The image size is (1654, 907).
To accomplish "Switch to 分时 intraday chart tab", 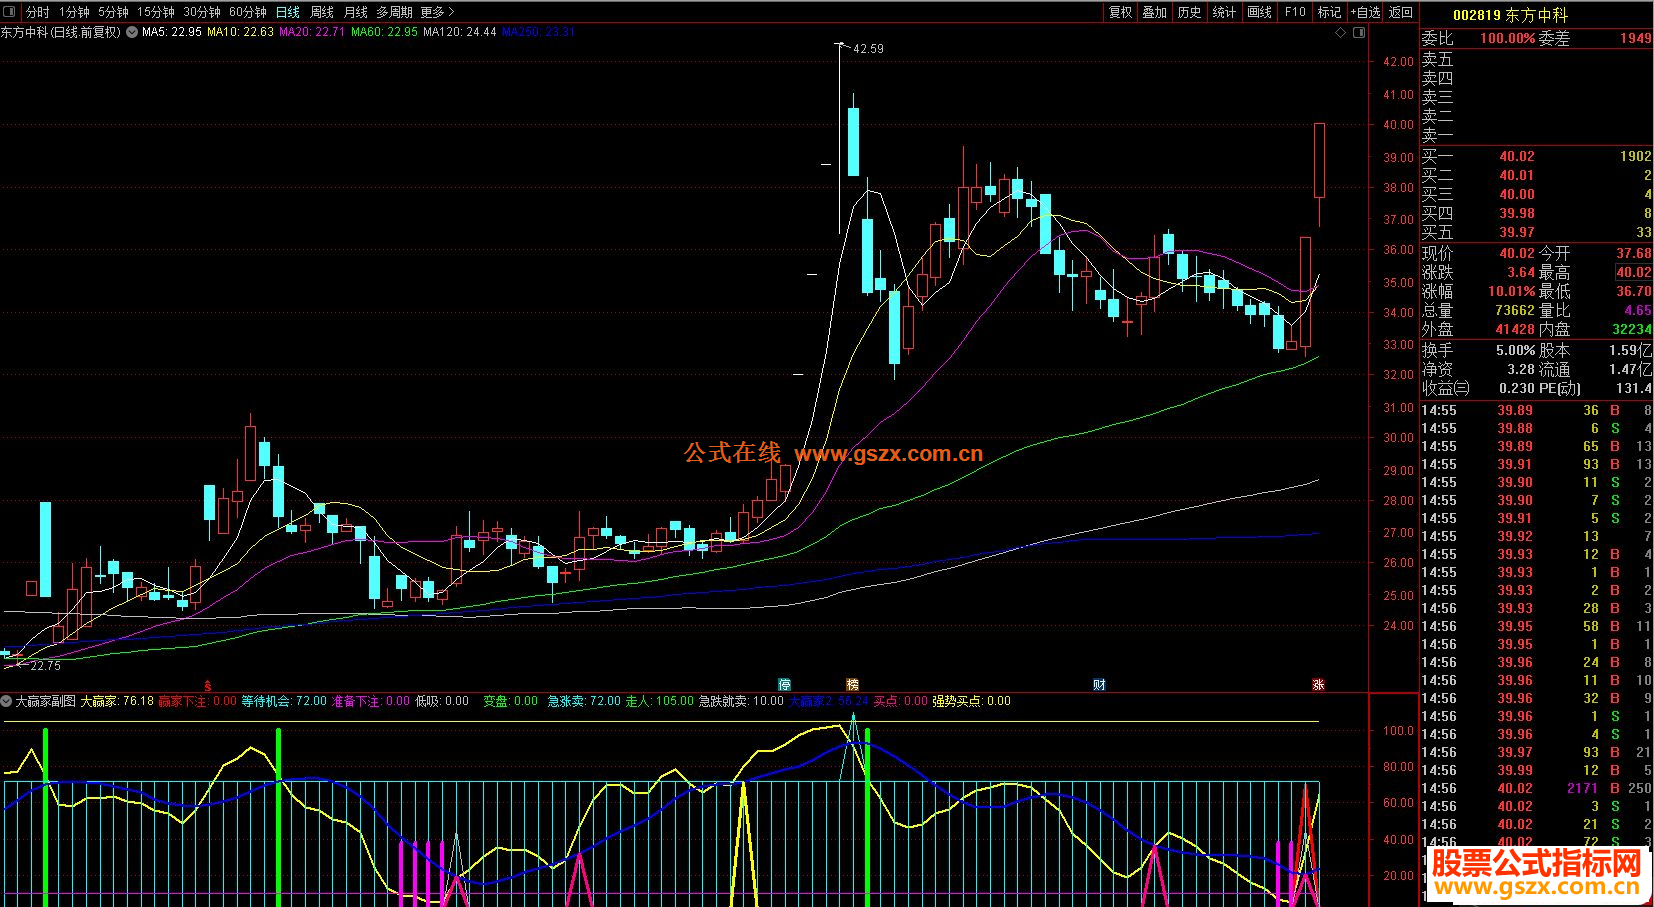I will point(38,12).
